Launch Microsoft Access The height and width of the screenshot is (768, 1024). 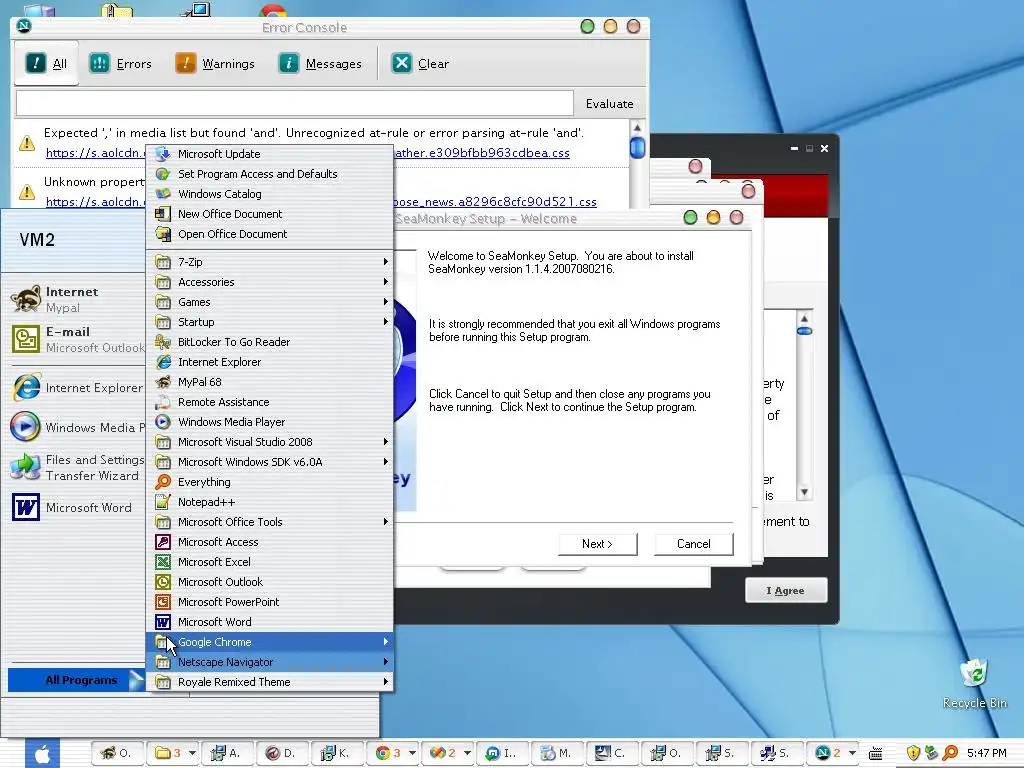click(x=270, y=542)
